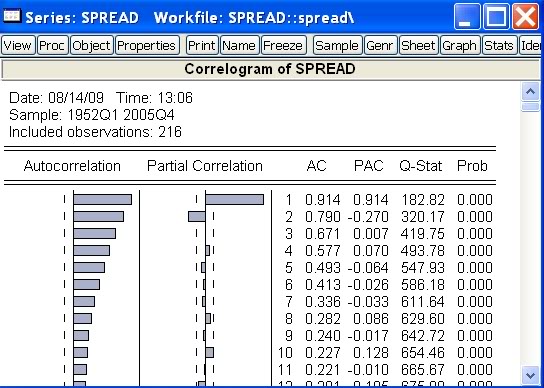
Task: Click the vertical scrollbar thumb
Action: point(530,107)
